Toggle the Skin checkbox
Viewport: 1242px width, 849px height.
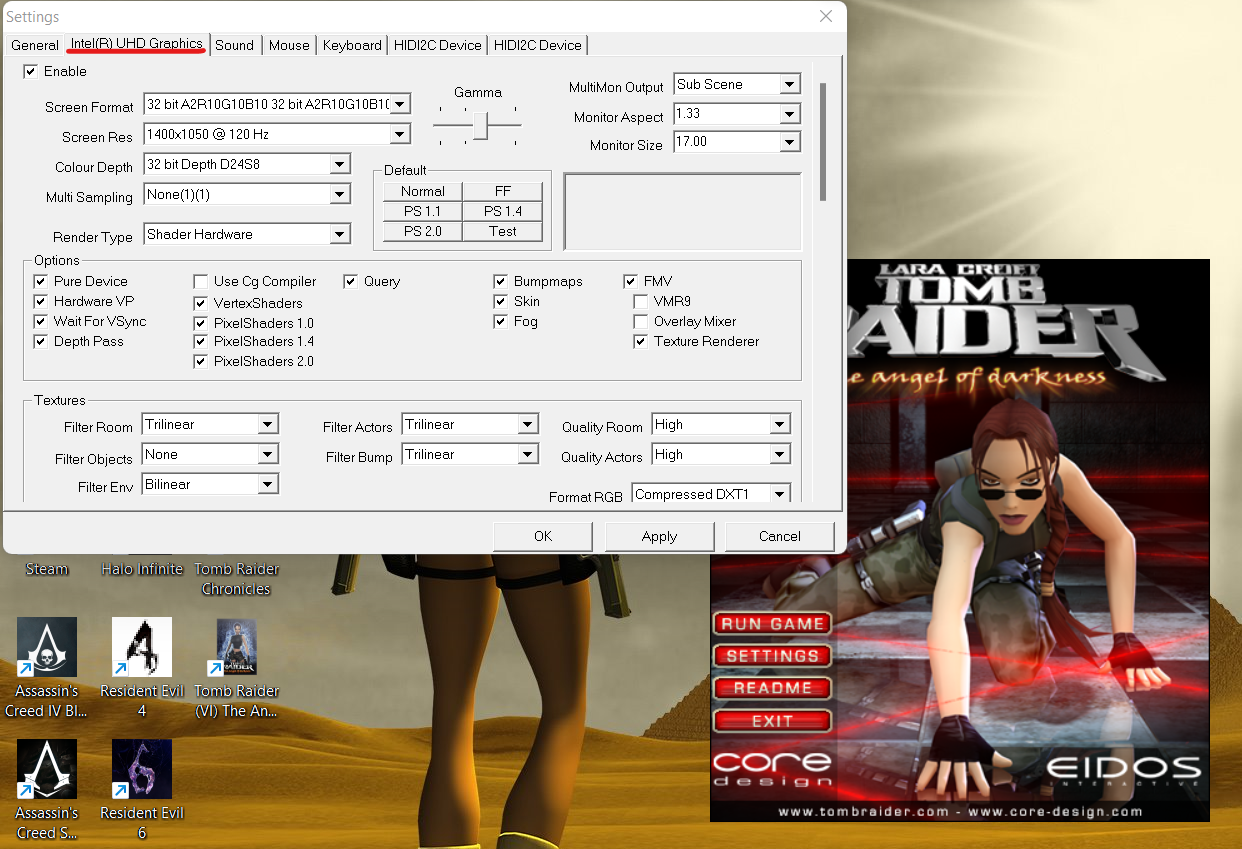[501, 302]
